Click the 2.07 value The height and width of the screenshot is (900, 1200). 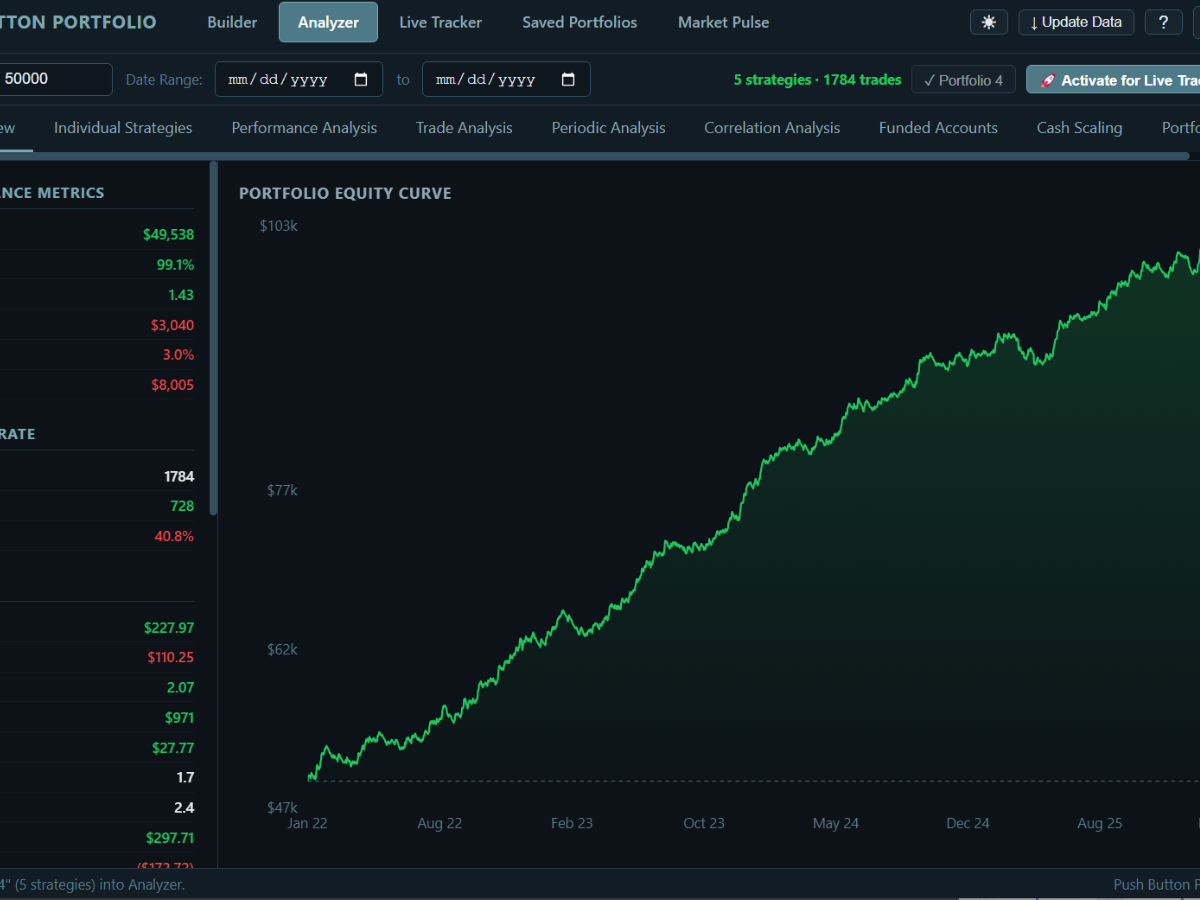tap(181, 688)
